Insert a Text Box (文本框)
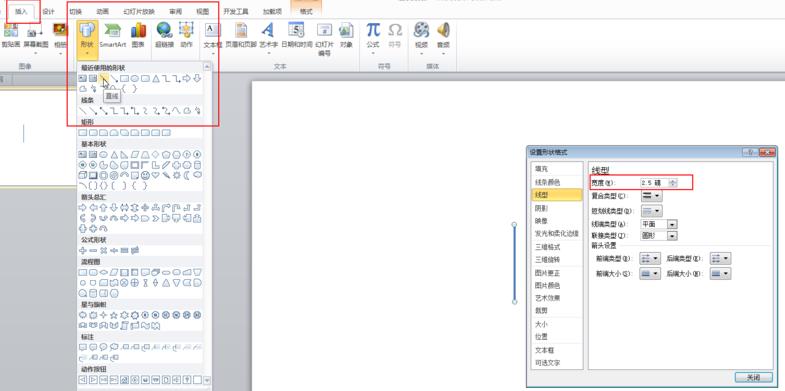Viewport: 785px width, 391px height. point(213,39)
